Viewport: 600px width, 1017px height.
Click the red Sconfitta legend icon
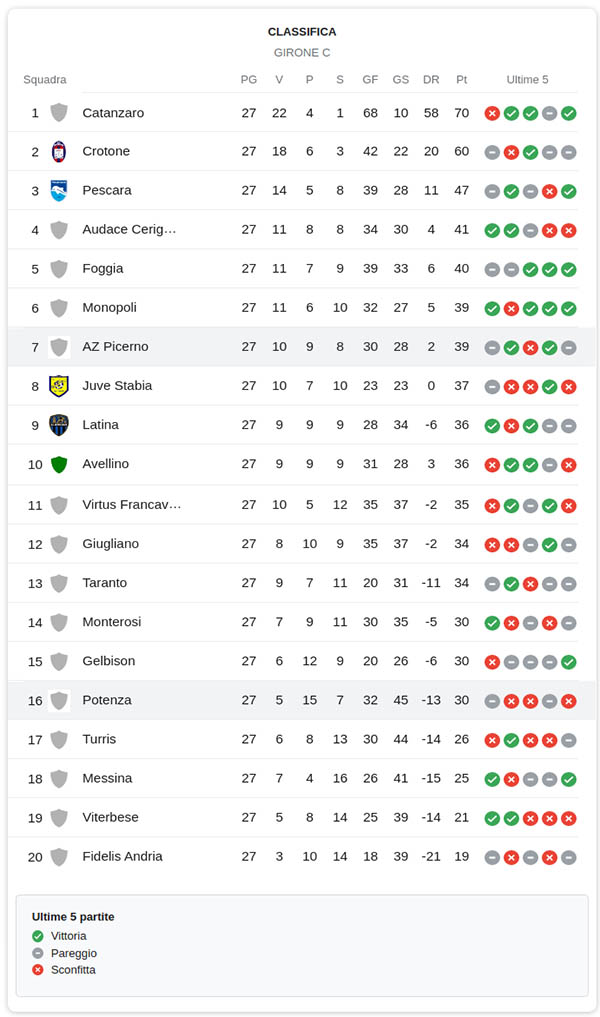38,970
